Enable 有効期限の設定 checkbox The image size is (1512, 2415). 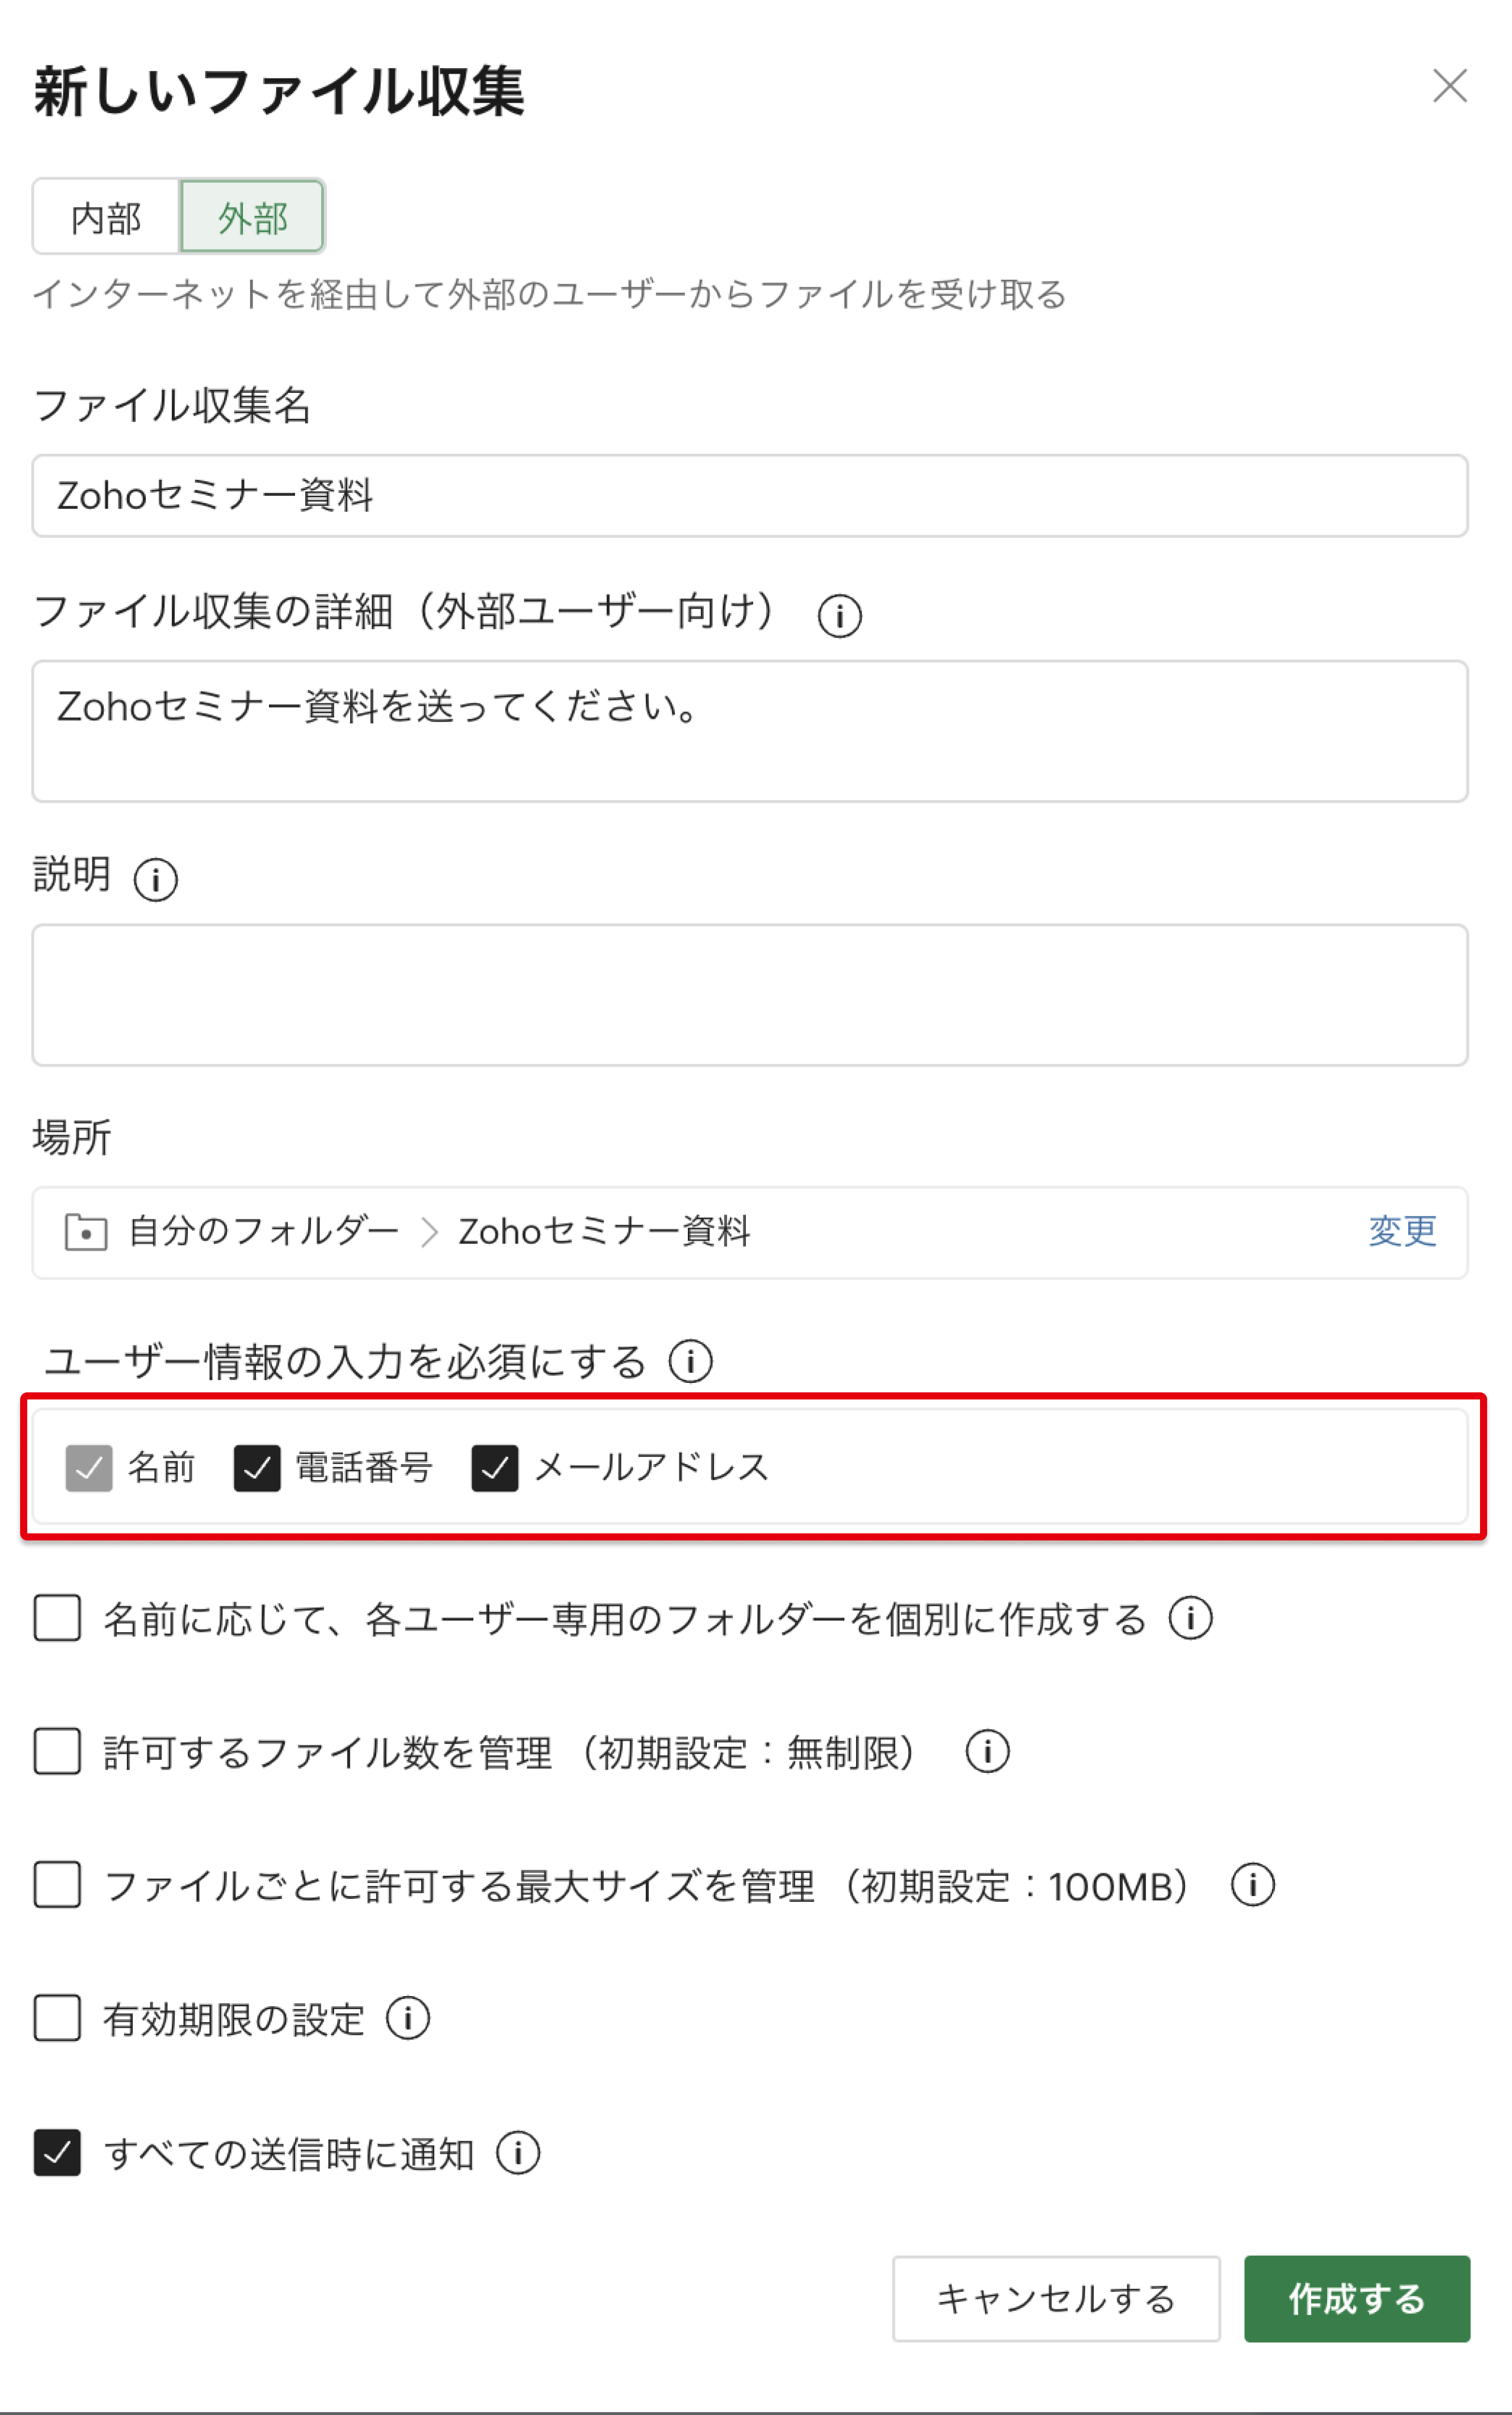57,2019
